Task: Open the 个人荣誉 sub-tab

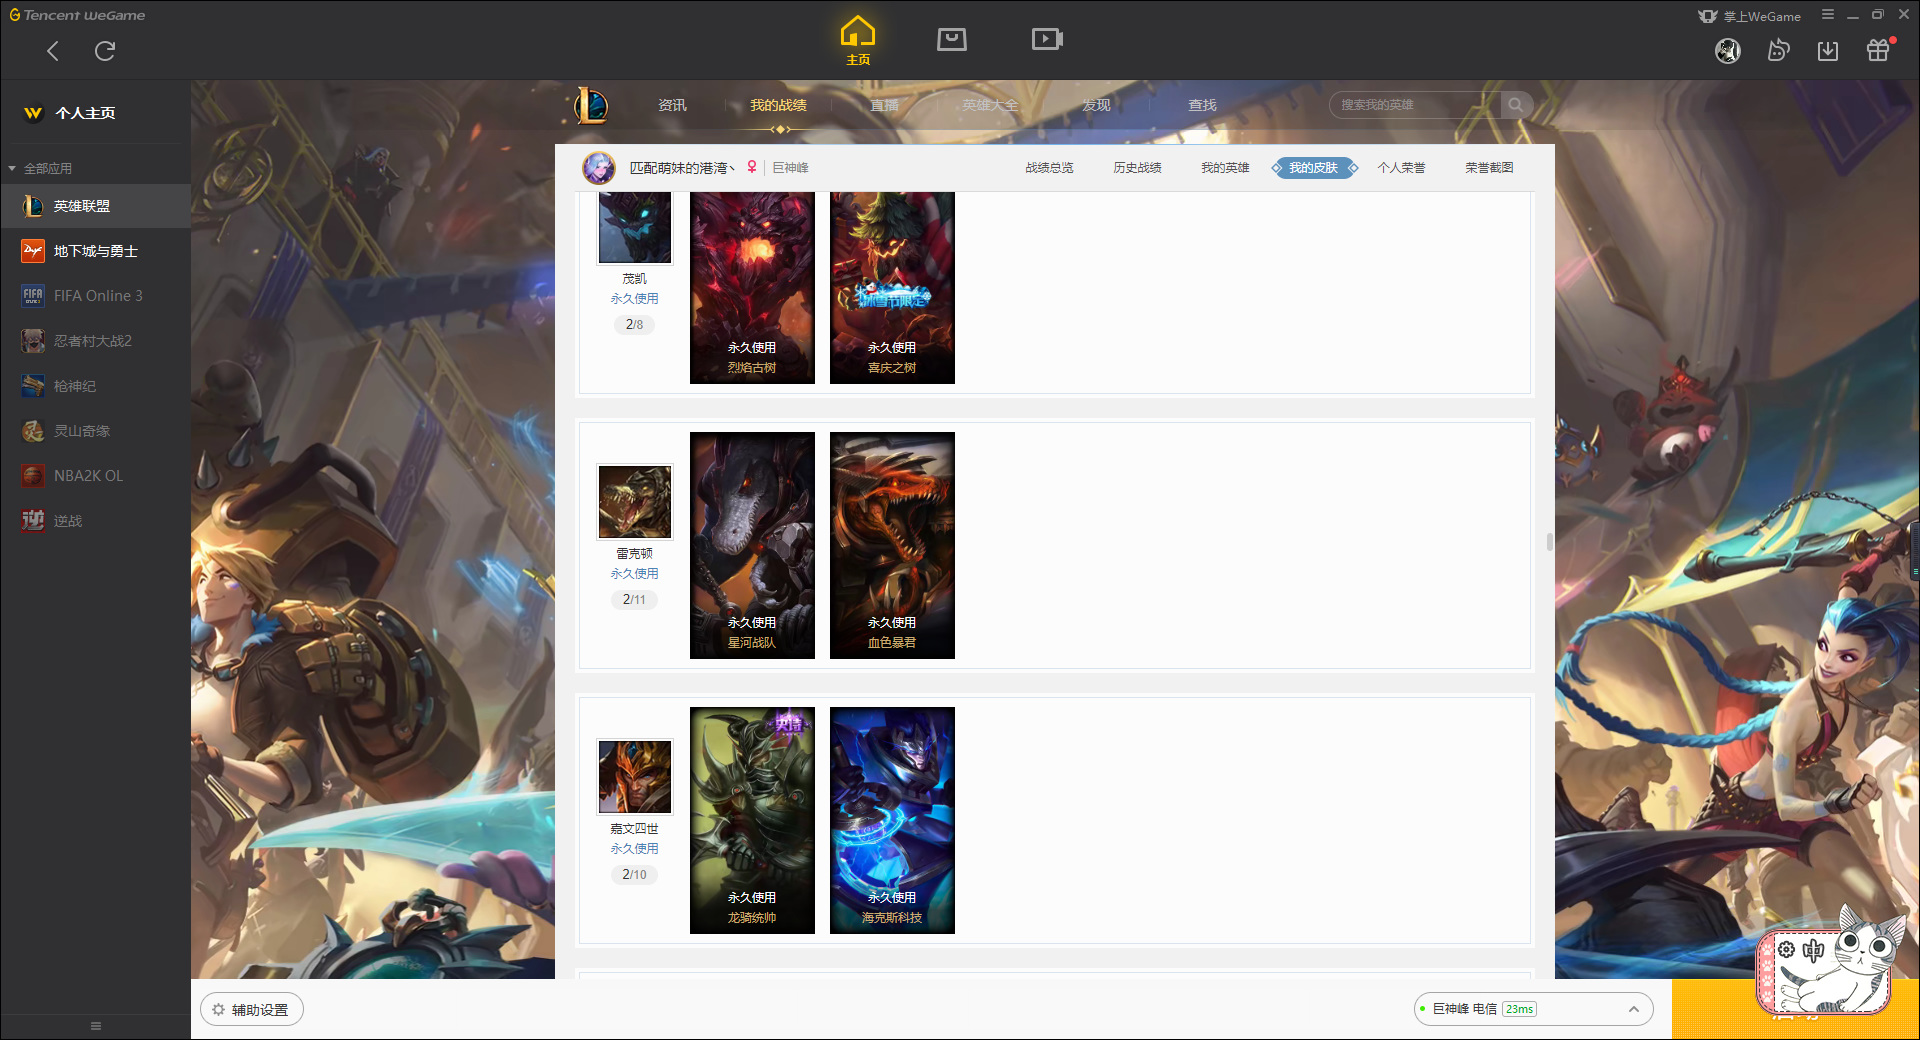Action: point(1401,168)
